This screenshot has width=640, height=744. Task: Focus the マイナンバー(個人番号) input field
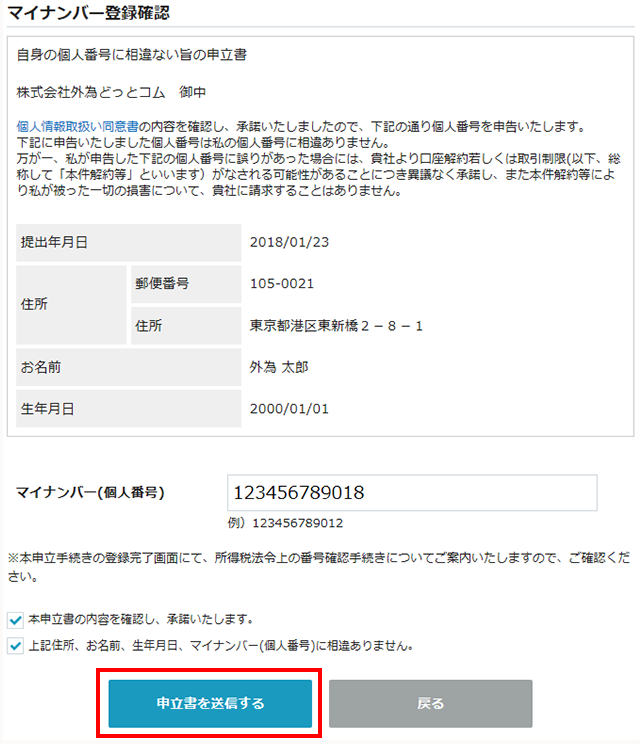pos(412,493)
